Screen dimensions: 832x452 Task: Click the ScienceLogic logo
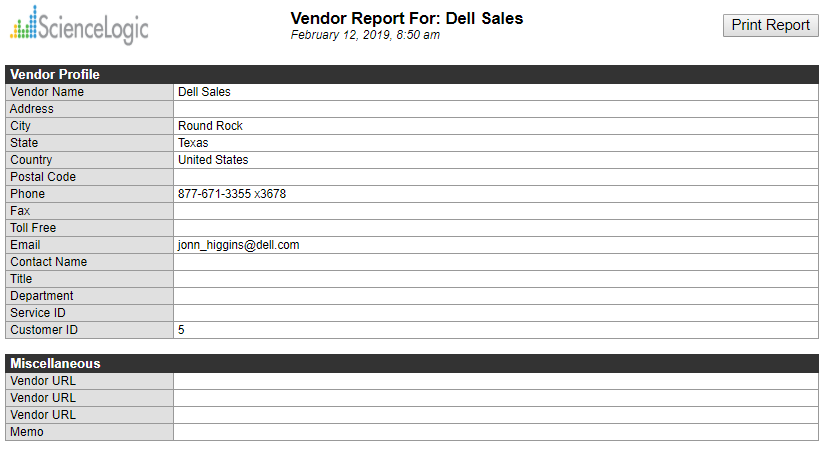pos(79,25)
